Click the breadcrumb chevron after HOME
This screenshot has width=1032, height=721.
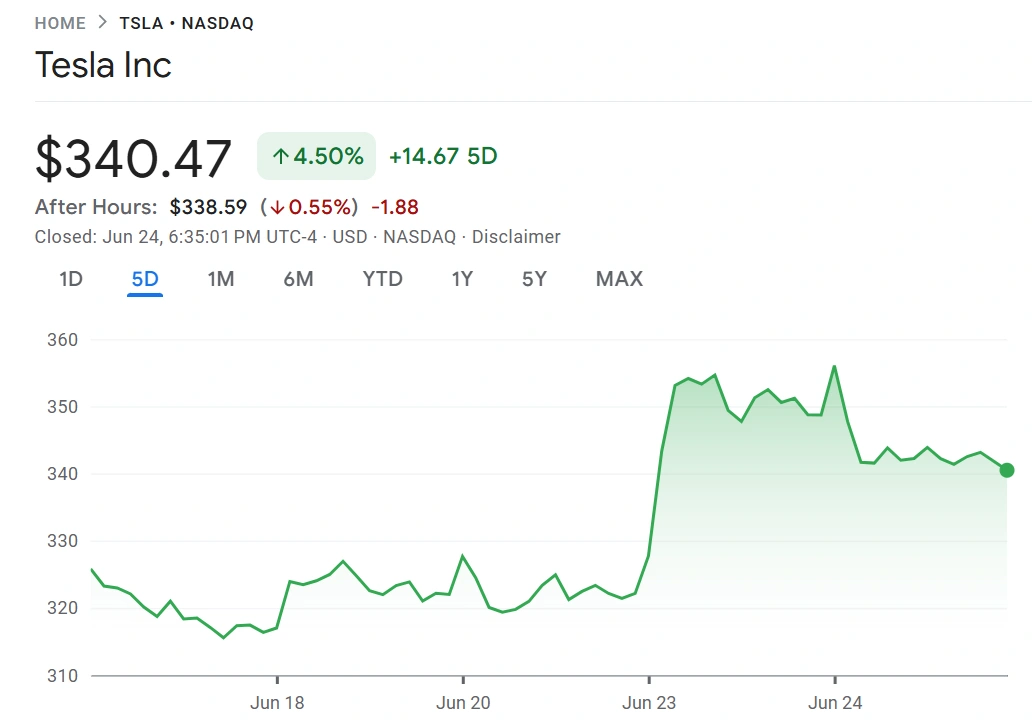pyautogui.click(x=102, y=22)
